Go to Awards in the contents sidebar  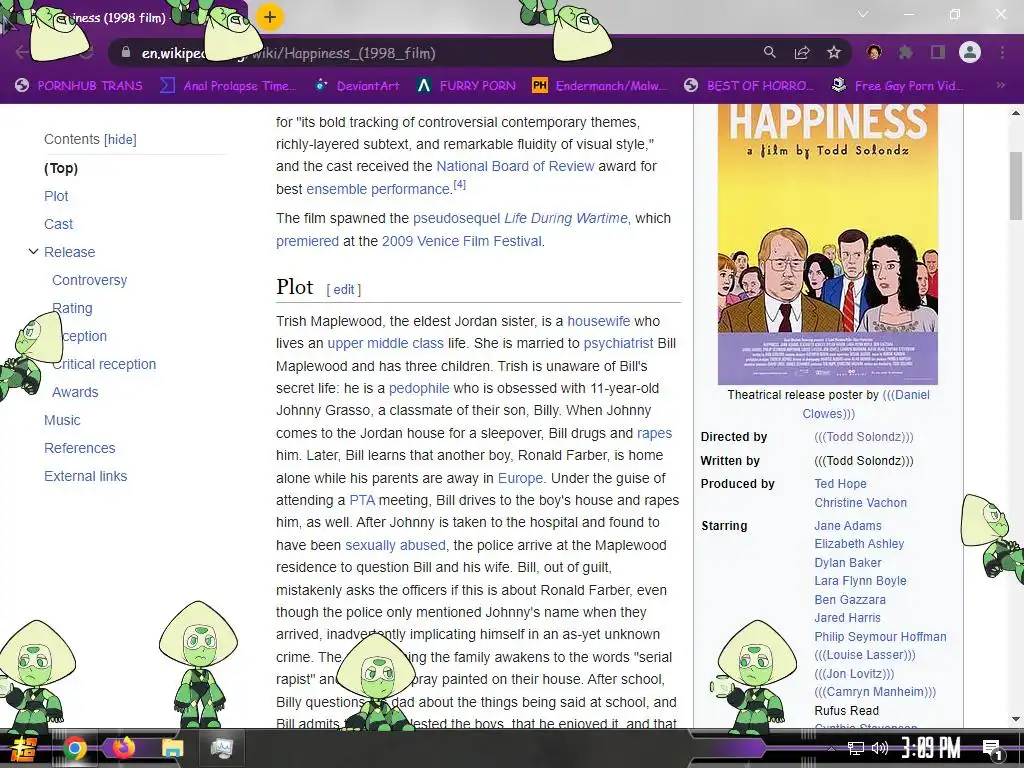tap(75, 392)
